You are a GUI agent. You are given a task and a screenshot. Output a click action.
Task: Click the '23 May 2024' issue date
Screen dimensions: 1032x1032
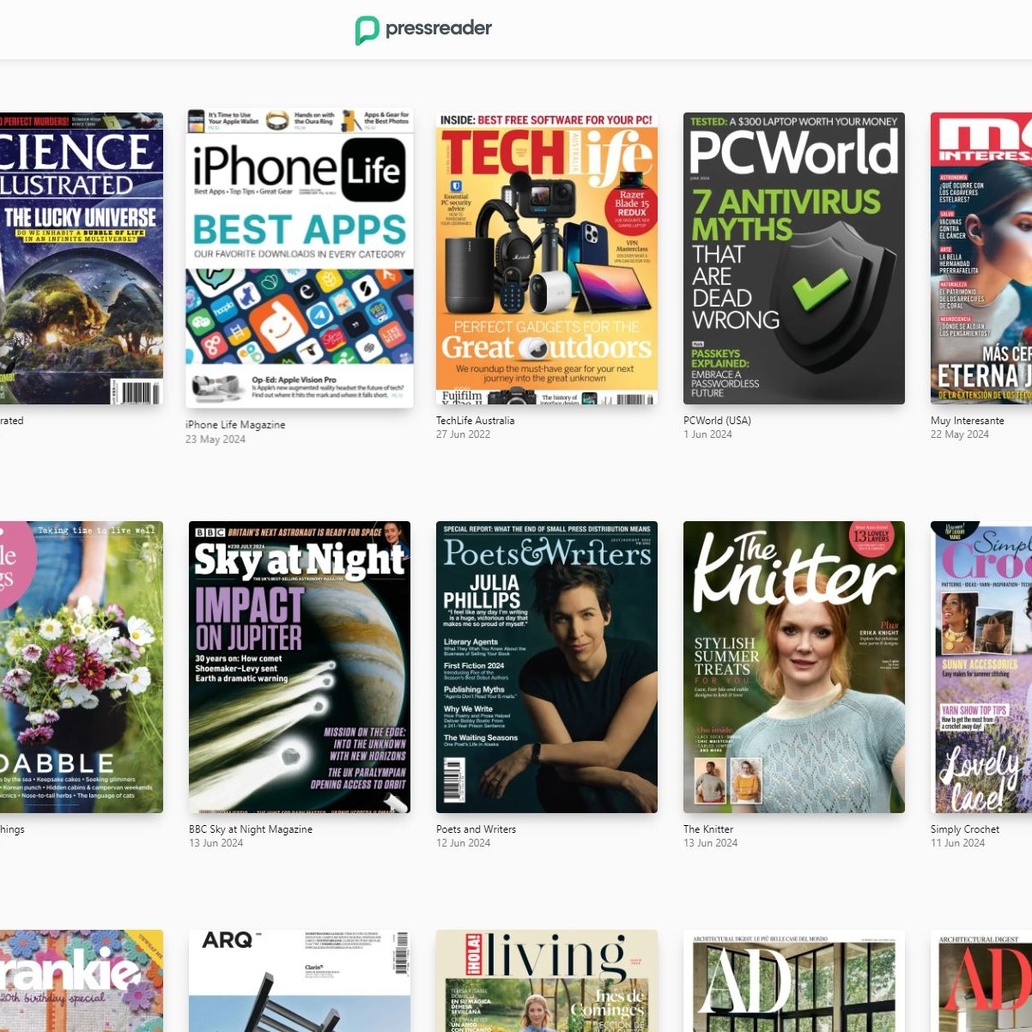pos(215,439)
